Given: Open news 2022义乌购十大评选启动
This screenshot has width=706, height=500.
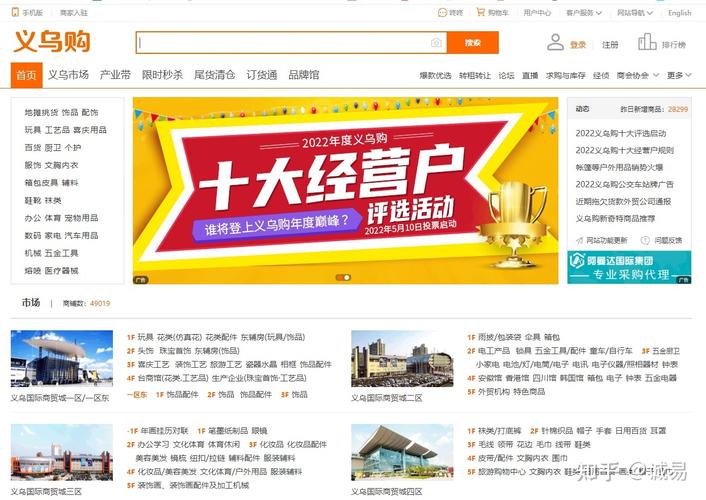Looking at the screenshot, I should (621, 133).
